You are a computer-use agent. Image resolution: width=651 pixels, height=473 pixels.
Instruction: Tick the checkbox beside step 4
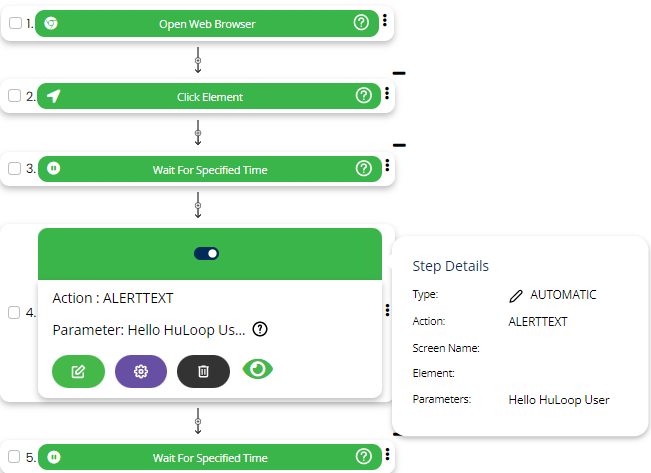coord(14,312)
